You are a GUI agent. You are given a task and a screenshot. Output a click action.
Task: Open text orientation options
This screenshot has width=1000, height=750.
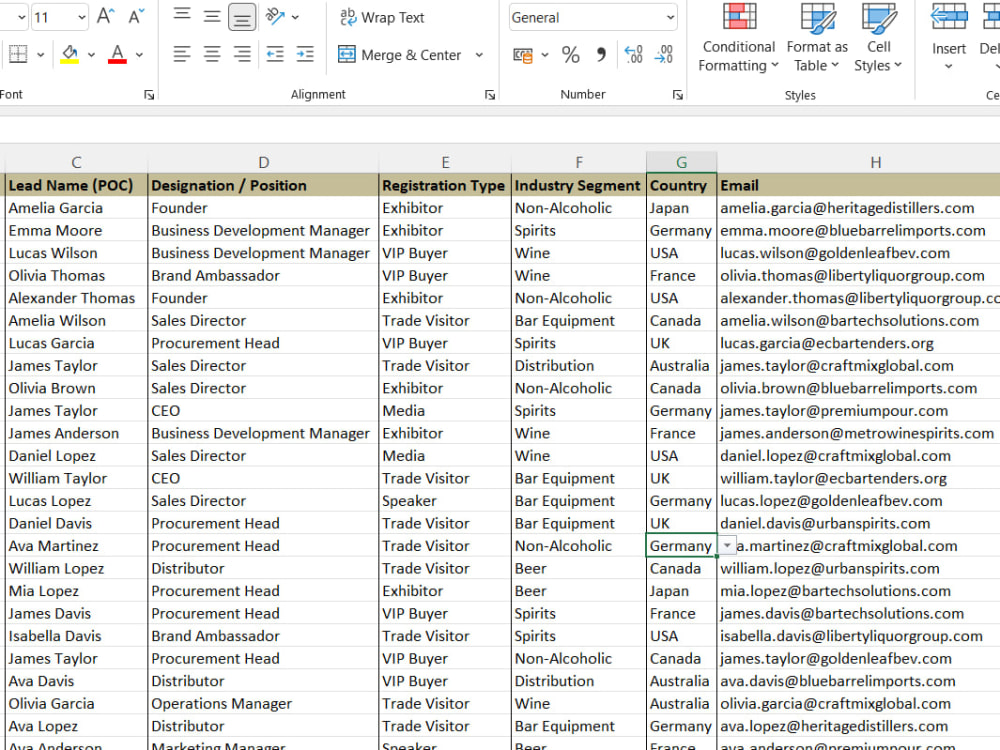pyautogui.click(x=276, y=17)
